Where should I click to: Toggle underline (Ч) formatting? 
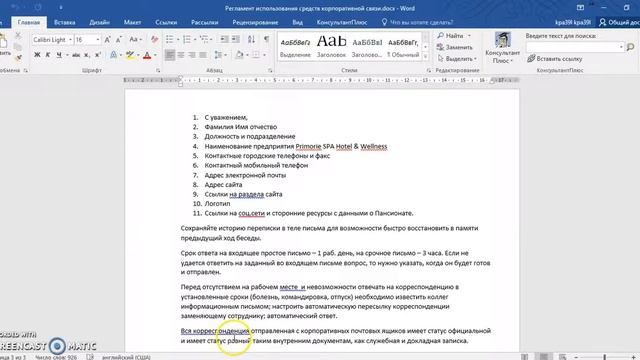(59, 55)
